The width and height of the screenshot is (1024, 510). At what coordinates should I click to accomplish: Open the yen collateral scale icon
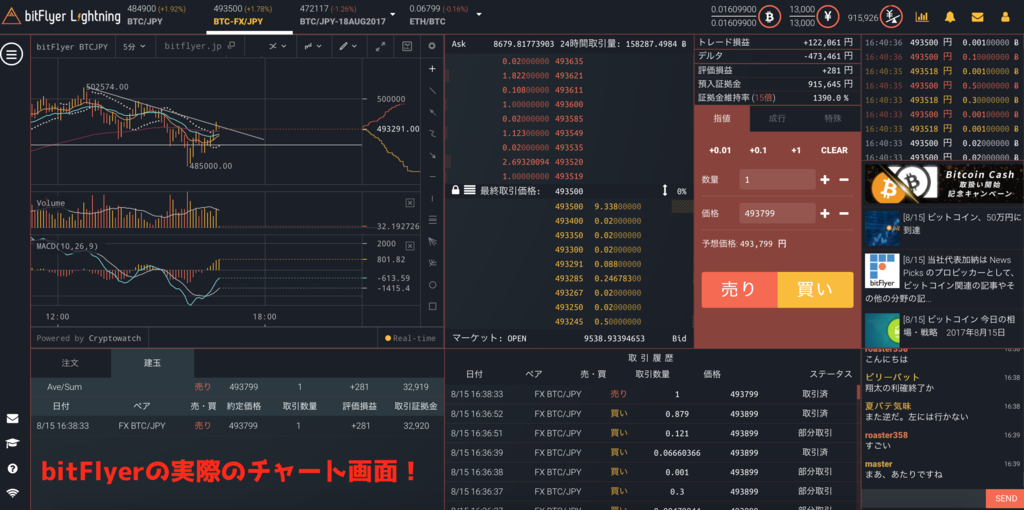(x=890, y=16)
